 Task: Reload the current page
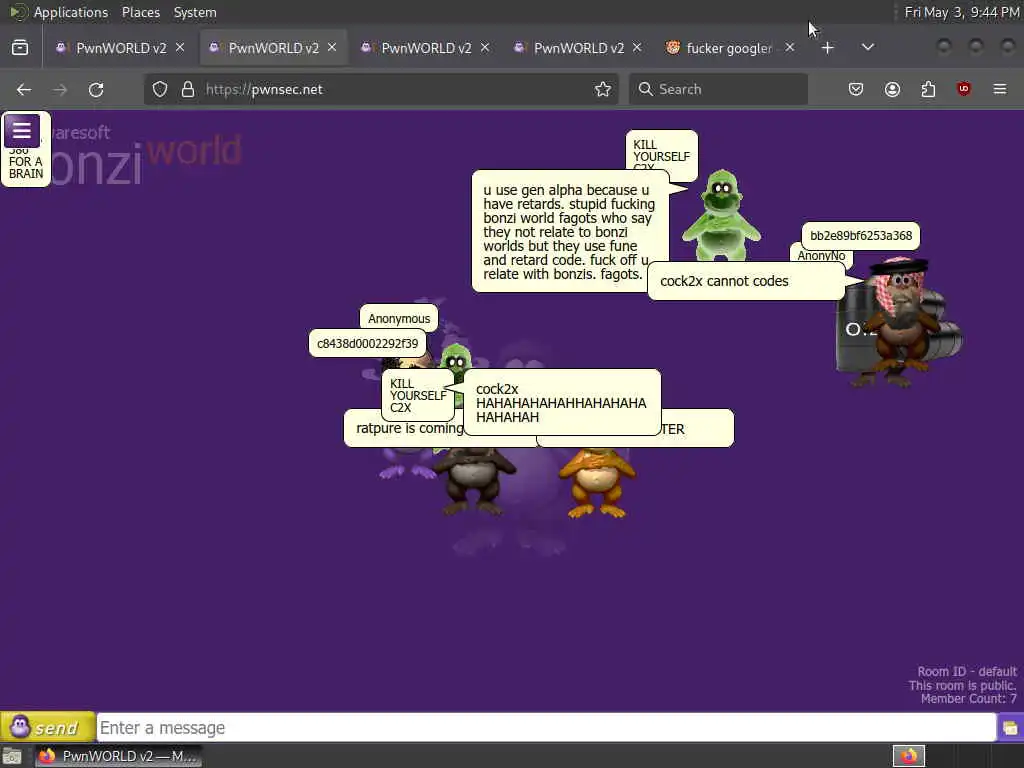point(96,89)
